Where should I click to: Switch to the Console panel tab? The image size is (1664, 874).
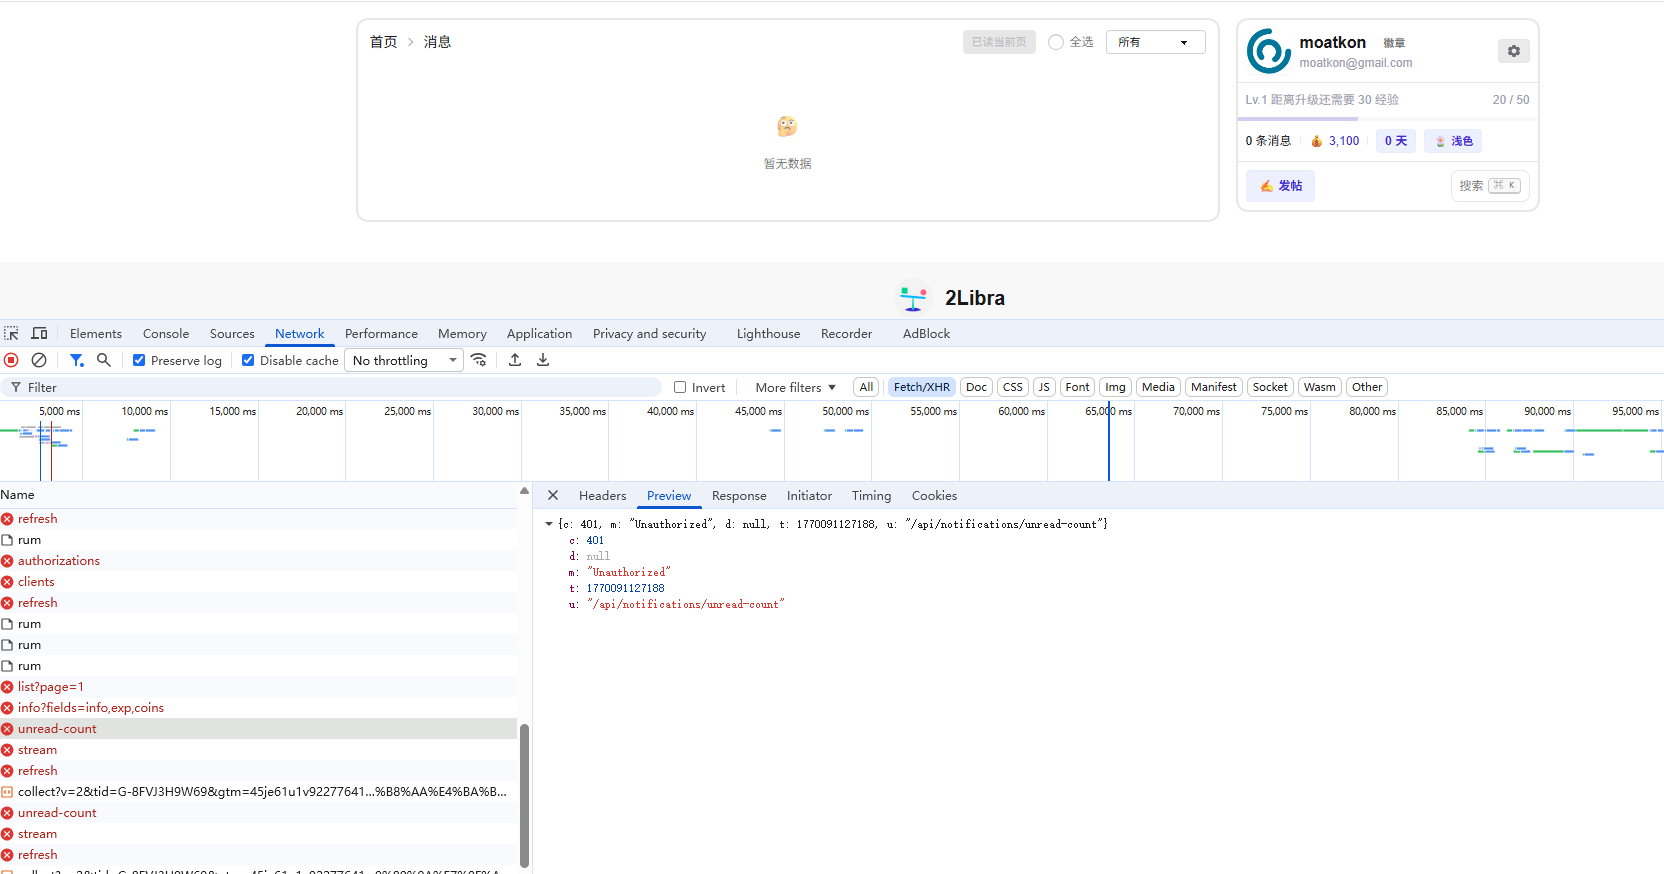[x=166, y=334]
